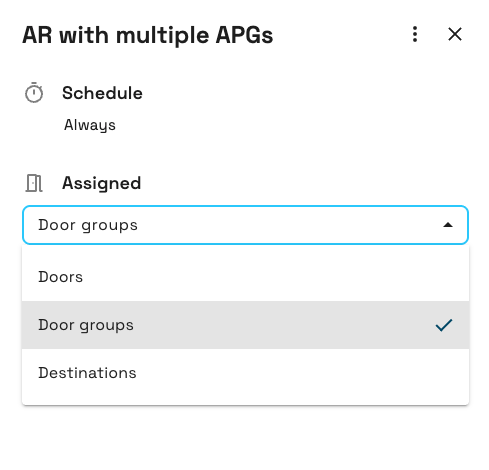Click the Schedule heading
Screen dimensions: 489x470
[x=102, y=93]
